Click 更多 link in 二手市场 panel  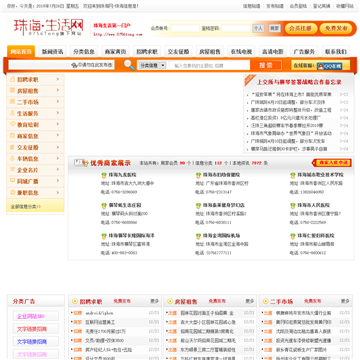[345, 301]
